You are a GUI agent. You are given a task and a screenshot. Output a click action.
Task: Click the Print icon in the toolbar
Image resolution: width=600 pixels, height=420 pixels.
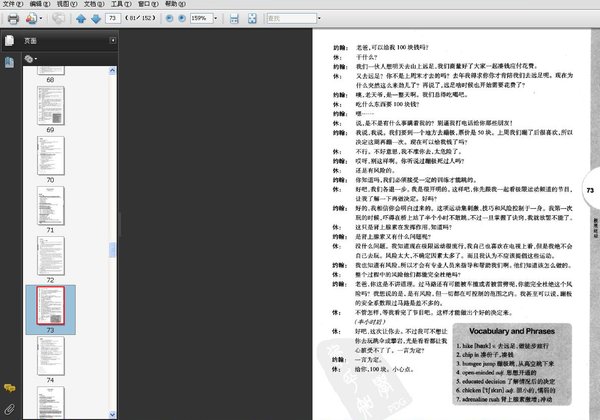tap(13, 18)
